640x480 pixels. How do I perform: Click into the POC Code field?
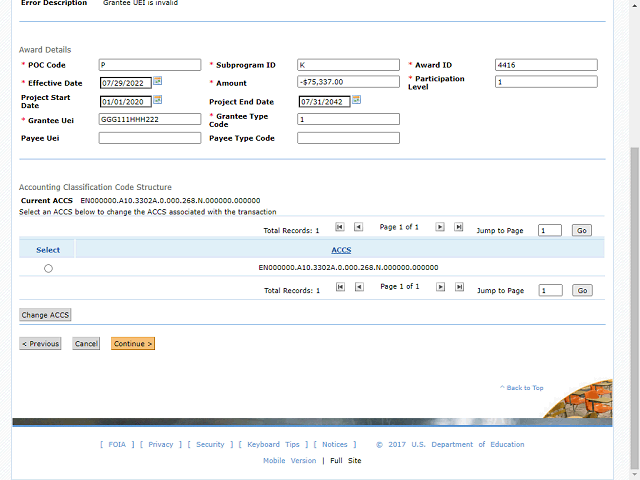(x=150, y=65)
